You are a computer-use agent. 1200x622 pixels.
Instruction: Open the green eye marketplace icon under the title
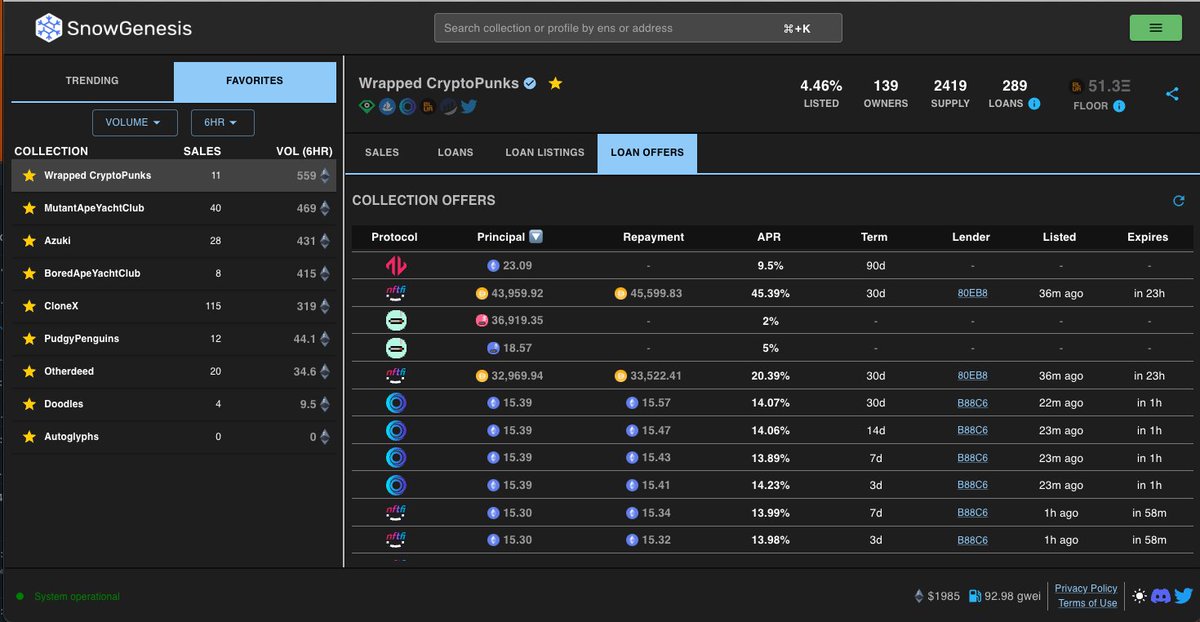(x=367, y=106)
